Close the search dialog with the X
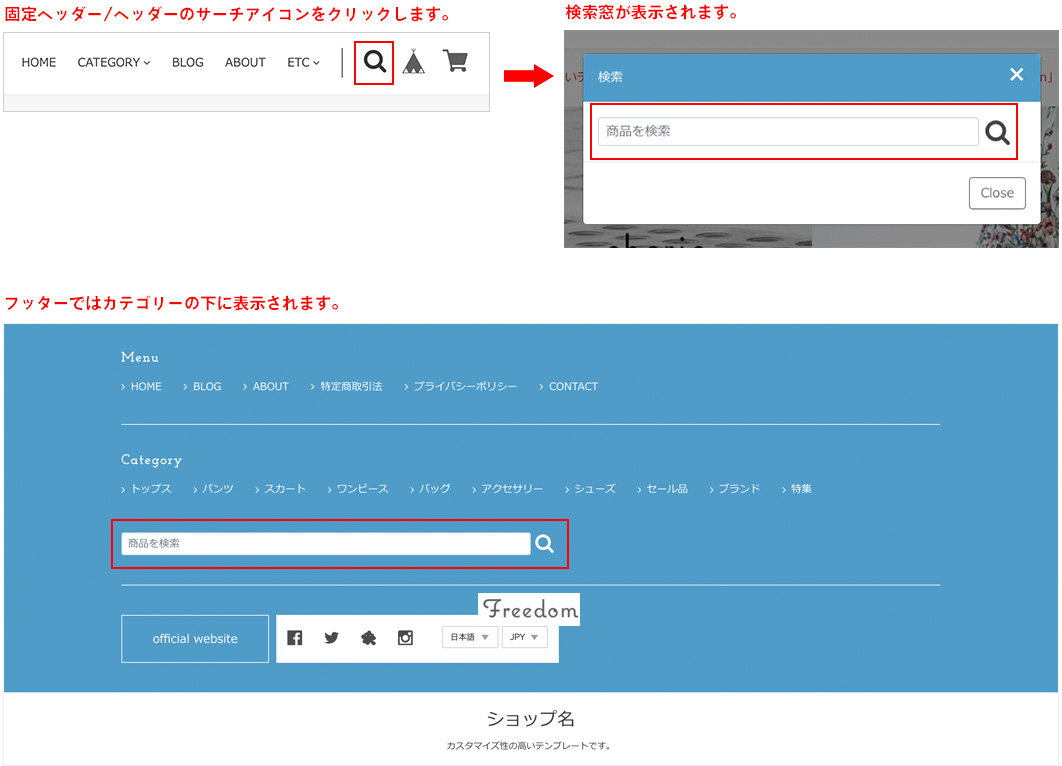The image size is (1062, 766). (x=1016, y=75)
